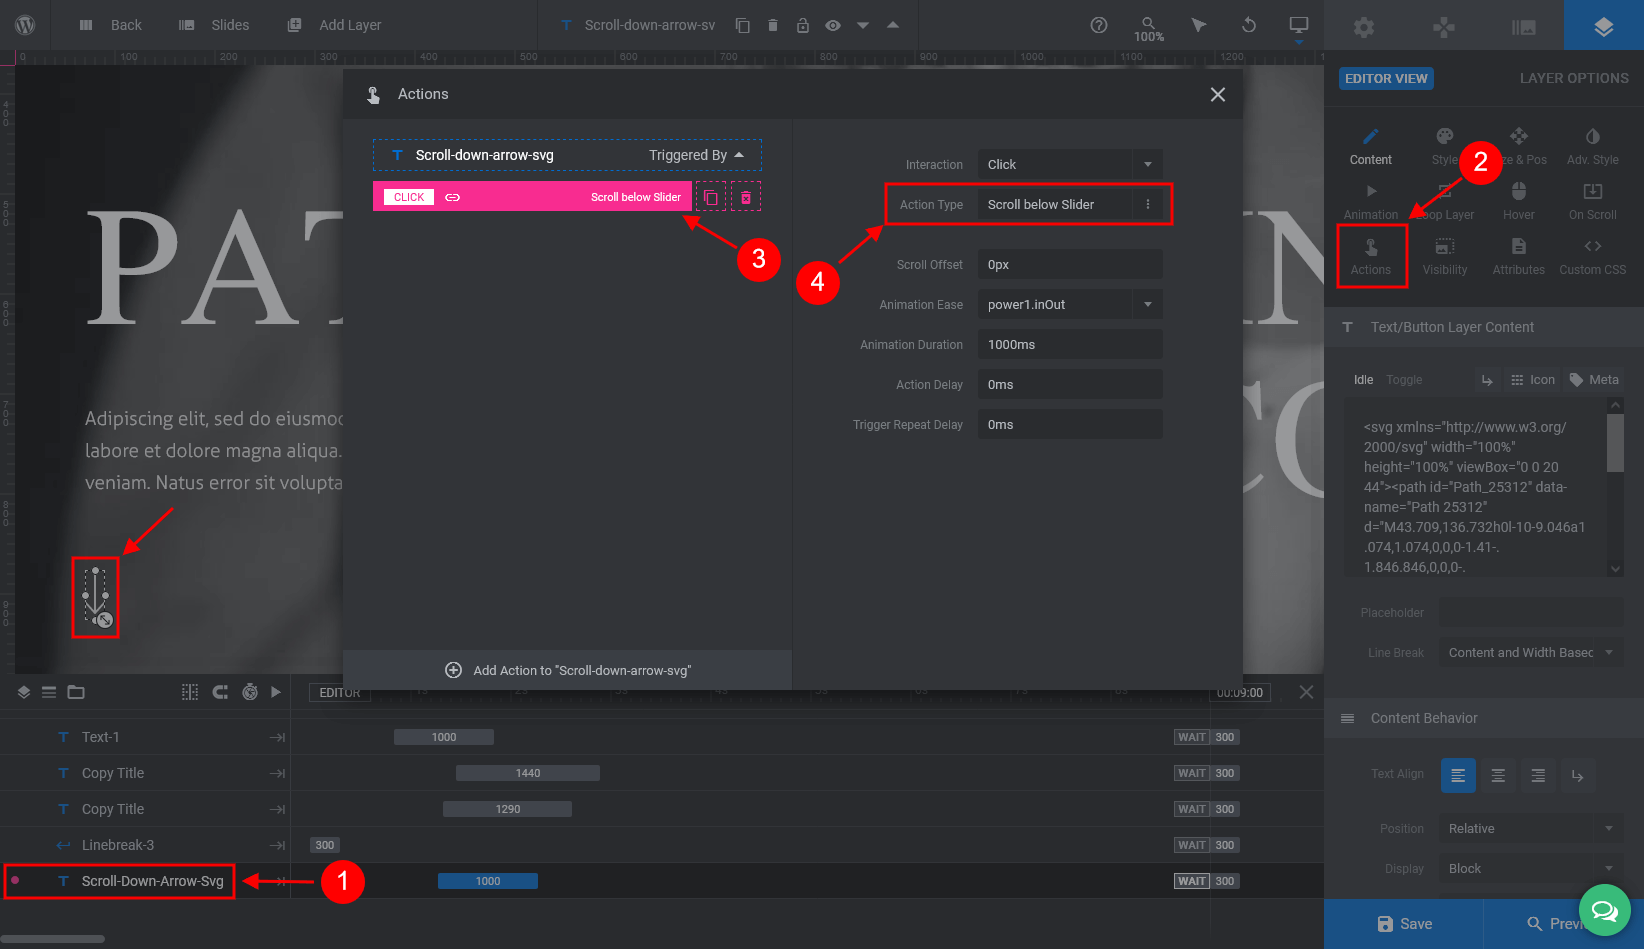Delete the Scroll below Slider action
Viewport: 1644px width, 949px height.
pos(746,197)
